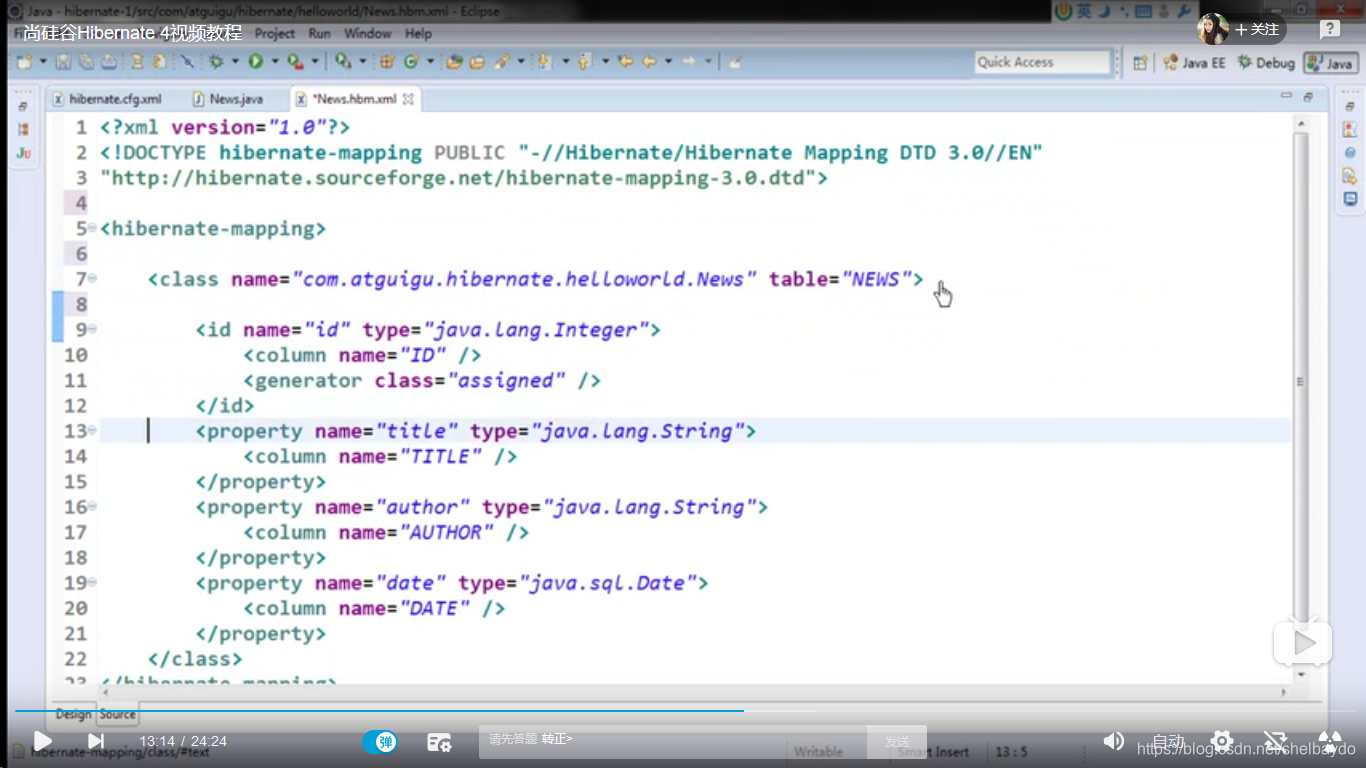
Task: Click the hierarchy icon in left sidebar
Action: tap(23, 129)
